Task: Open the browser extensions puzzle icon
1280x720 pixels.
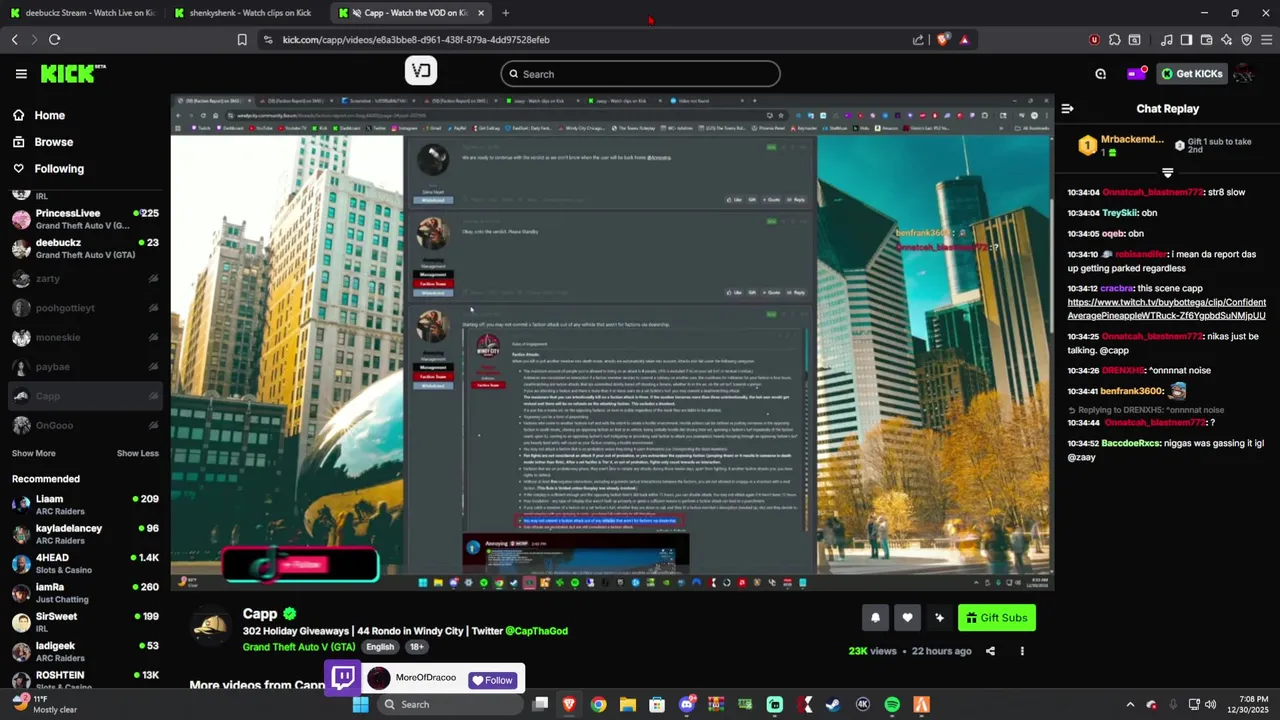Action: click(1114, 40)
